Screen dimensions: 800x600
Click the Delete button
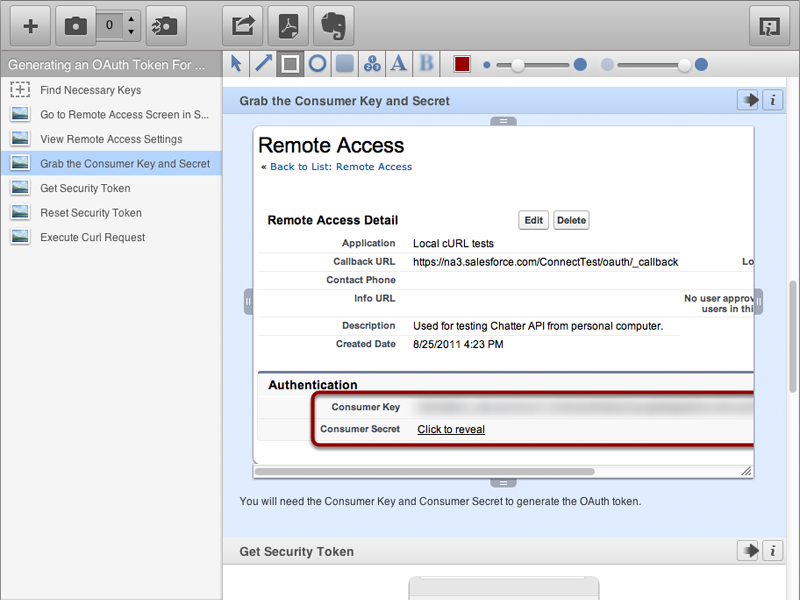tap(571, 220)
